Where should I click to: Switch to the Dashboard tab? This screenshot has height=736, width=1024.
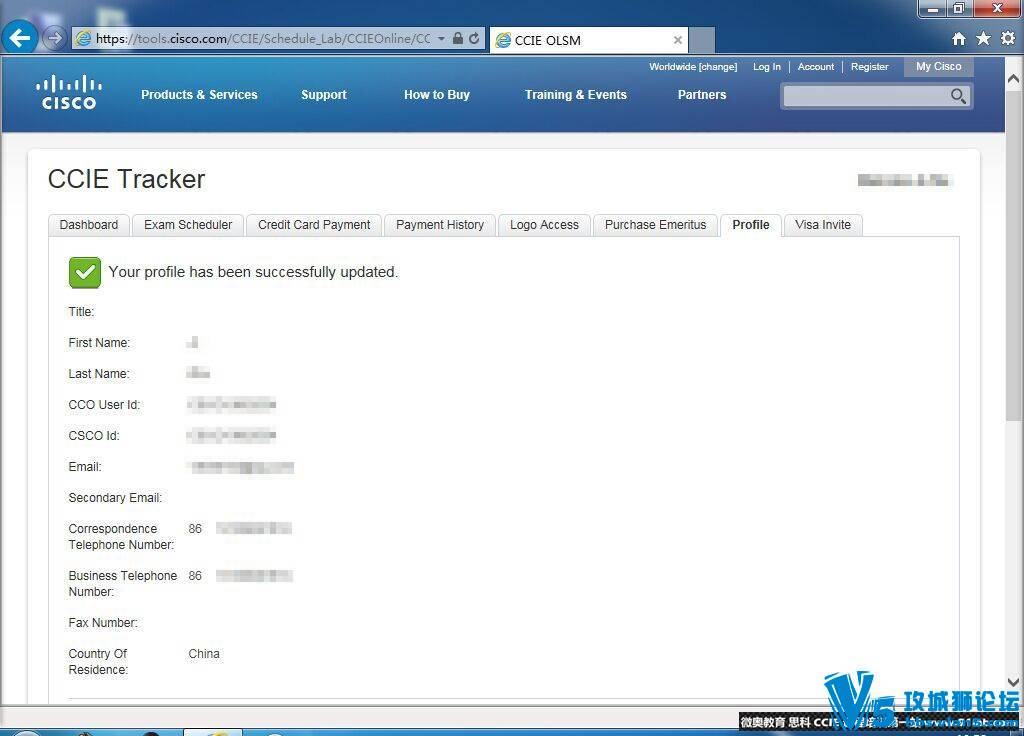pyautogui.click(x=89, y=225)
